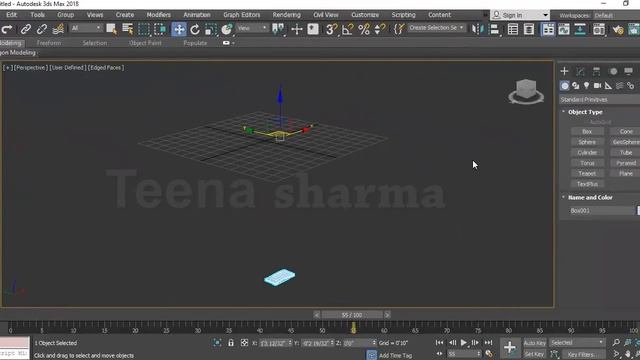Open the Layer Explorer icon

click(x=529, y=29)
